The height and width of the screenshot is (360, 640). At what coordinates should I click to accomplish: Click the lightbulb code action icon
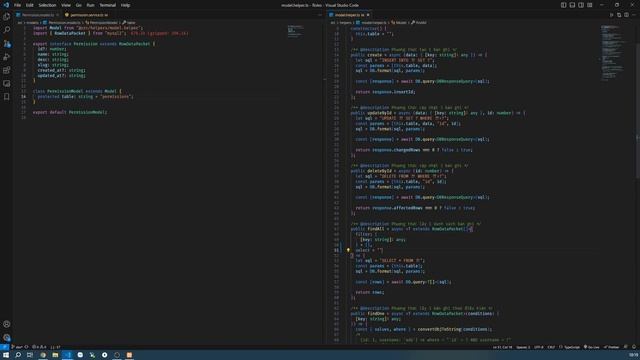tap(348, 250)
